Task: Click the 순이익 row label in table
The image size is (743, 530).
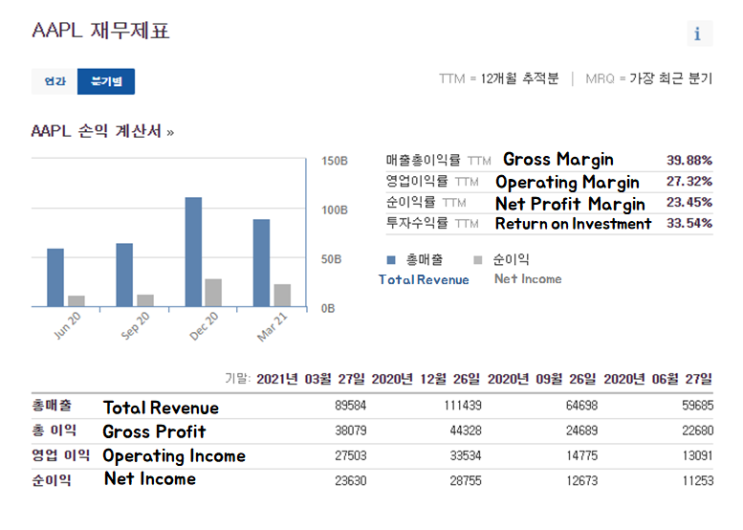Action: (x=52, y=481)
